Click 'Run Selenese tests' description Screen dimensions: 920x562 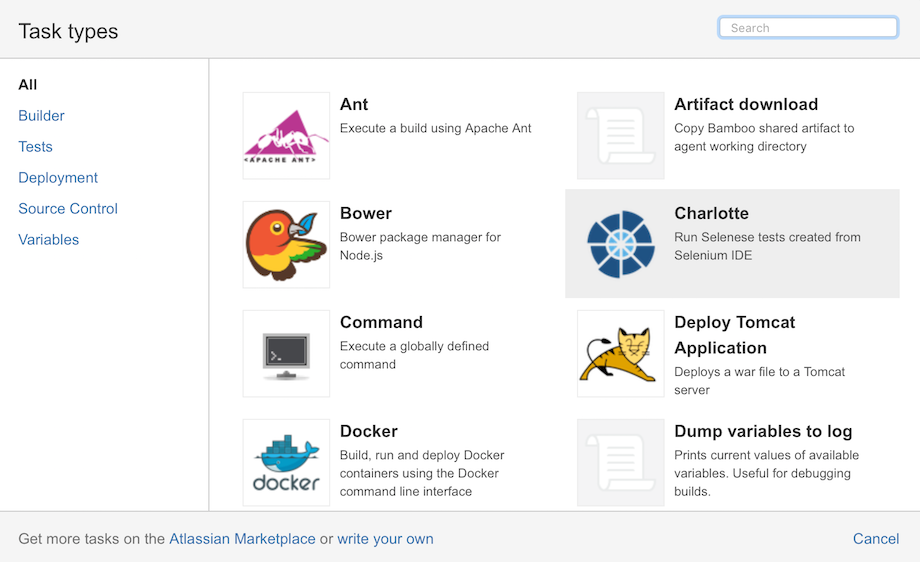767,246
